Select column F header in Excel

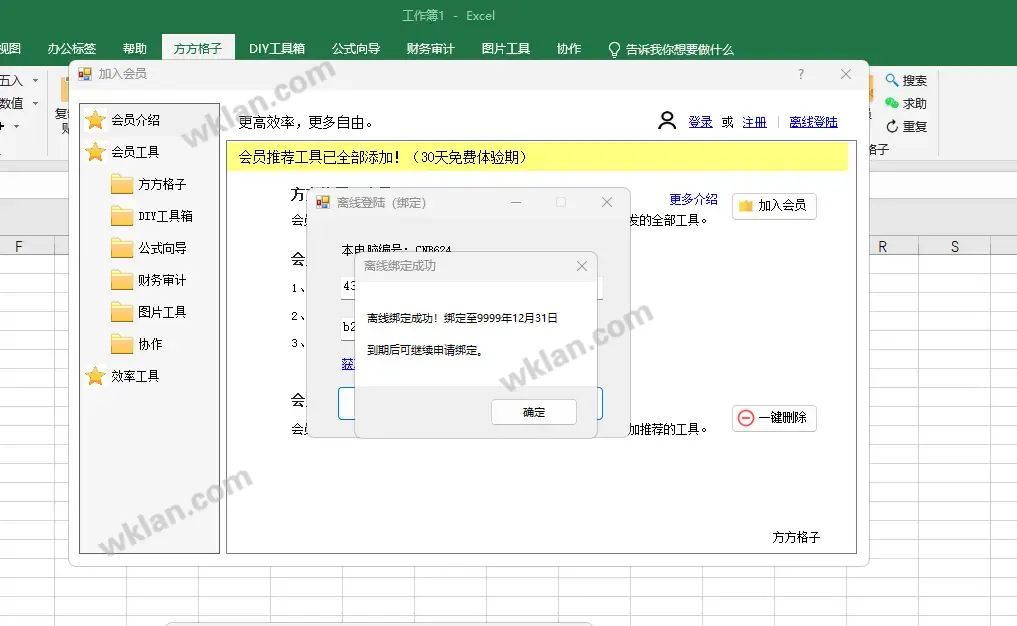[x=18, y=247]
